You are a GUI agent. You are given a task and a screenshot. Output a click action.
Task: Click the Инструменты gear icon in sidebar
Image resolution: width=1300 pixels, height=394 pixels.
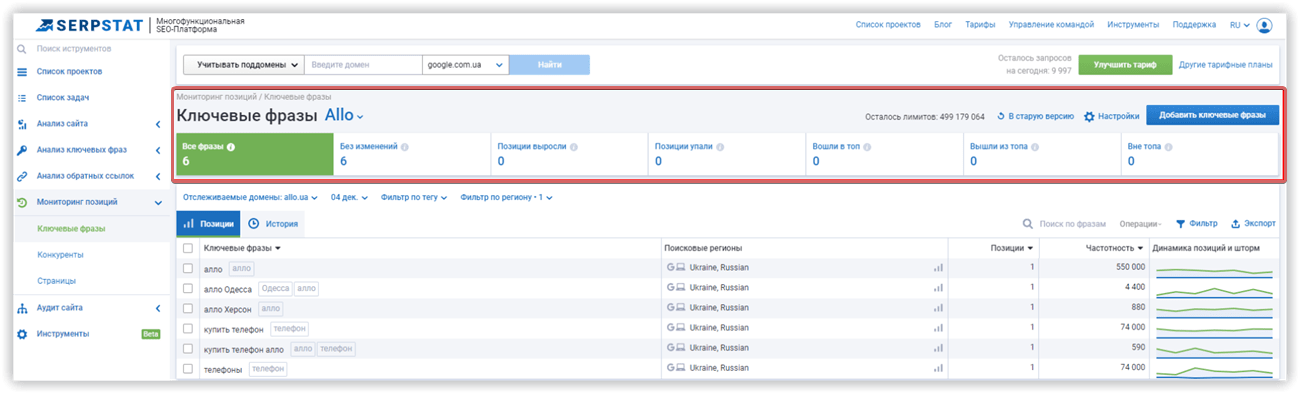(x=22, y=334)
